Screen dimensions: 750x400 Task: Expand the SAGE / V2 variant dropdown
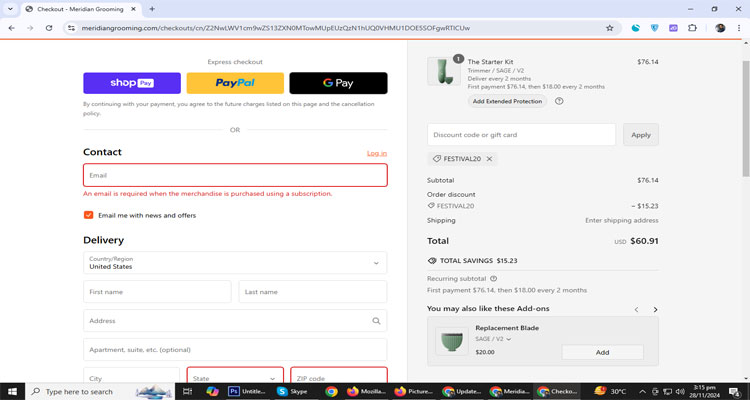click(x=493, y=339)
